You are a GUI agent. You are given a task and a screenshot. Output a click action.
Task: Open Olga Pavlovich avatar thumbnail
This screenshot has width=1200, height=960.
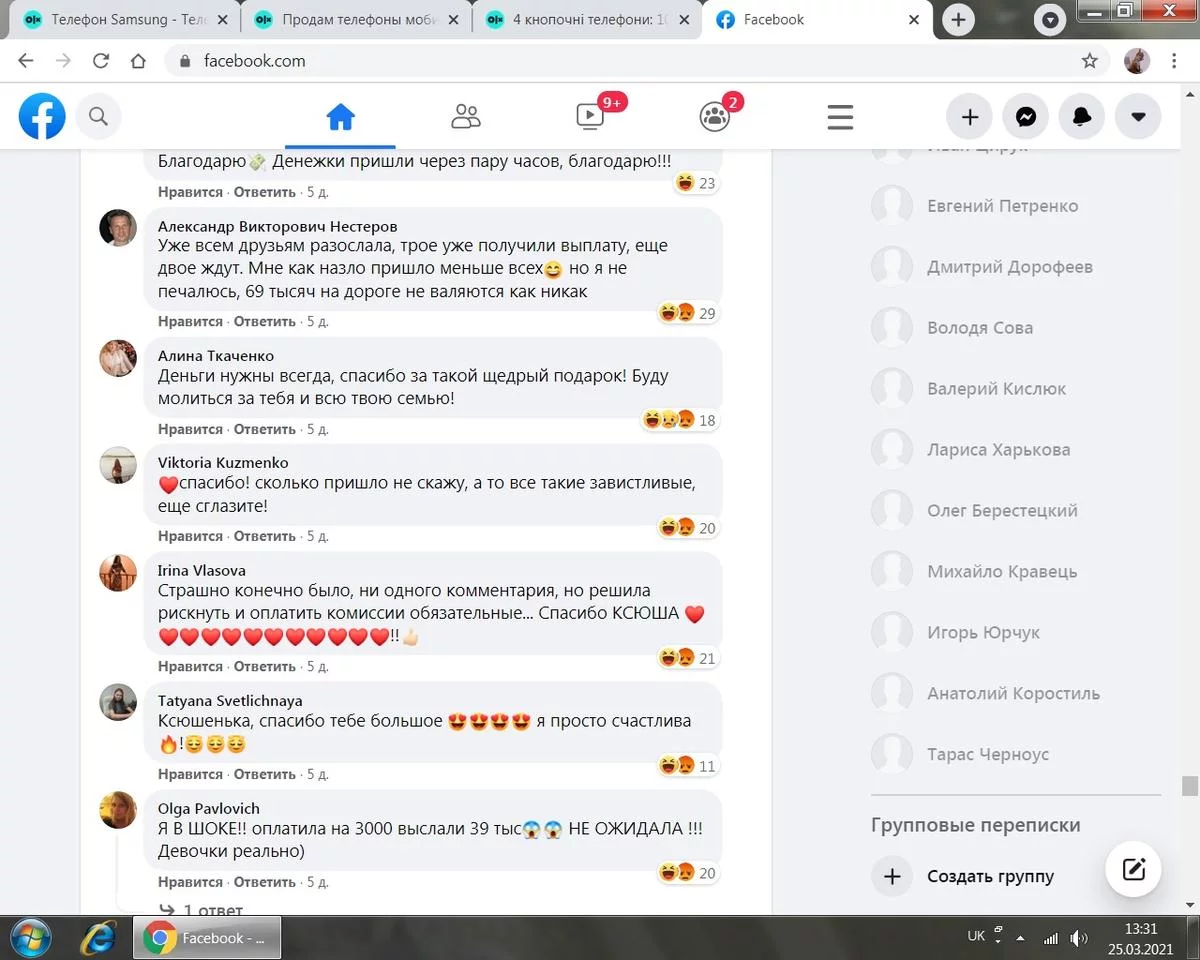(118, 810)
